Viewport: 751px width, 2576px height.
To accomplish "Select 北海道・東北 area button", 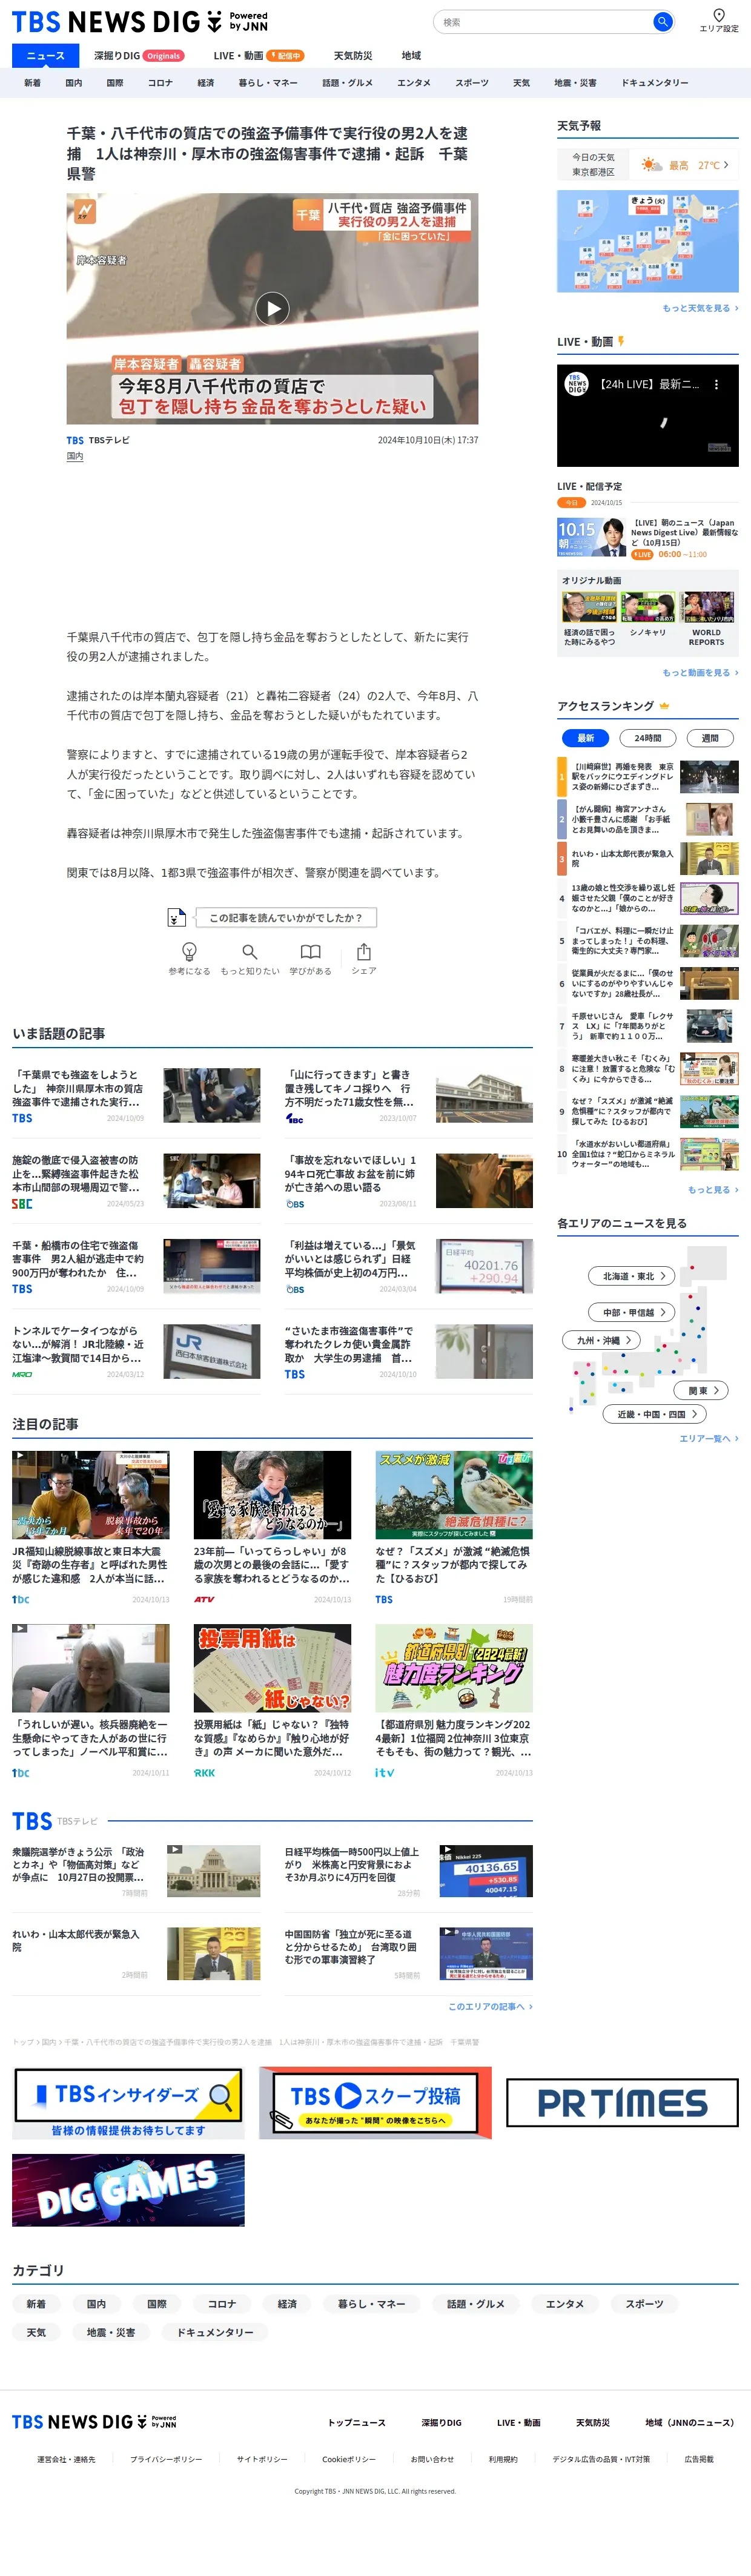I will (x=632, y=1276).
